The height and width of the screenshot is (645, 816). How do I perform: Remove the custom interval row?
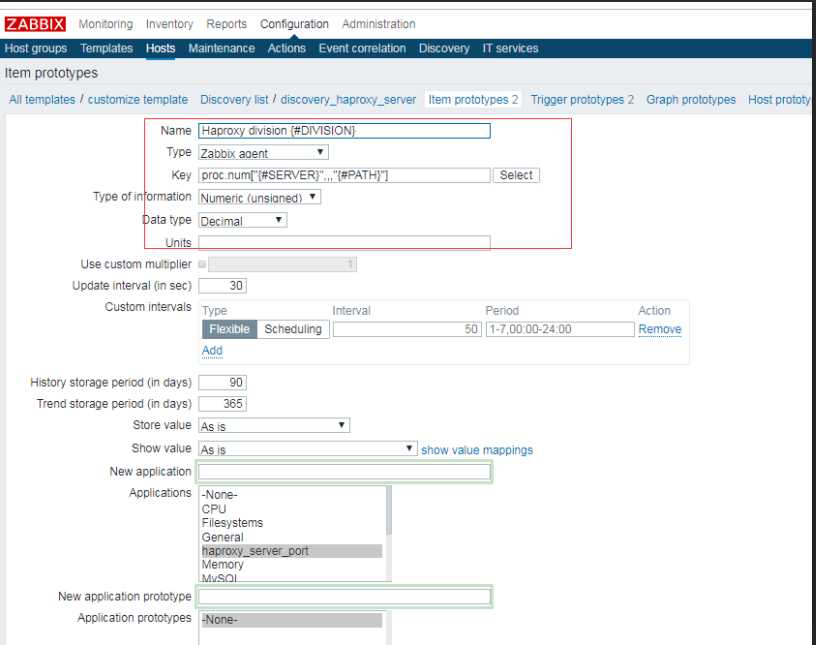(x=659, y=329)
